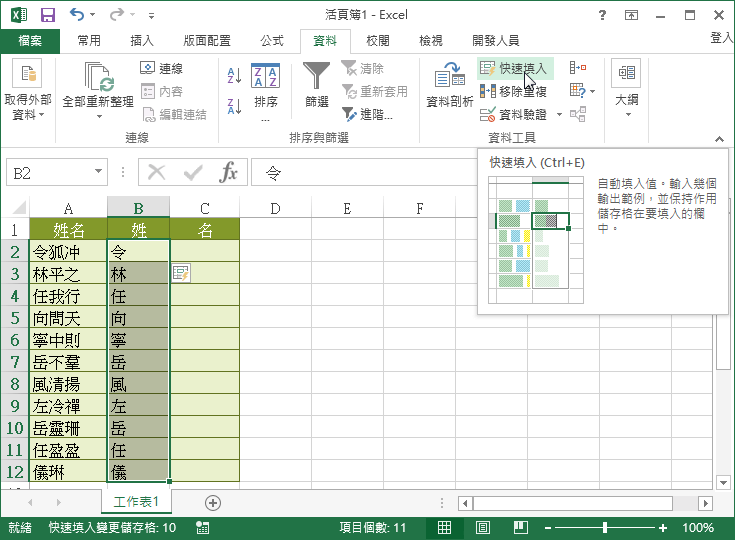This screenshot has height=540, width=735.
Task: Click the Consolidate icon in data tools
Action: (578, 68)
